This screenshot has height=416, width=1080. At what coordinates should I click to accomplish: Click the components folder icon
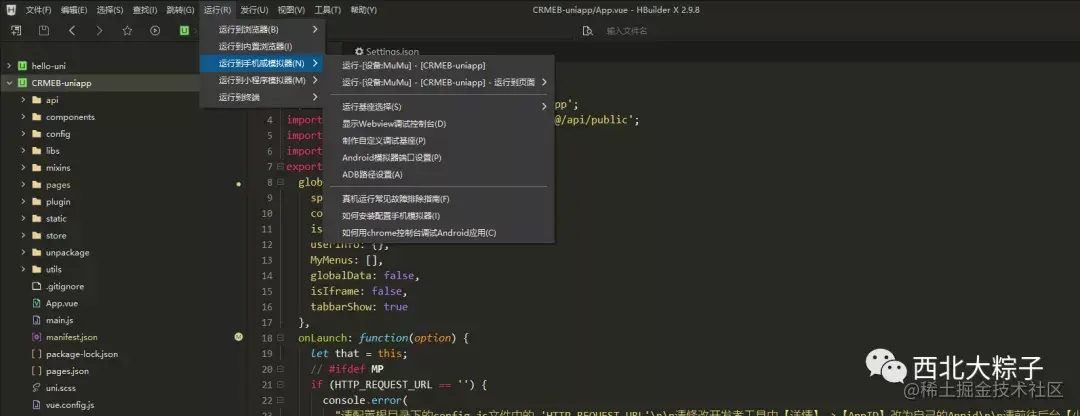click(x=37, y=117)
